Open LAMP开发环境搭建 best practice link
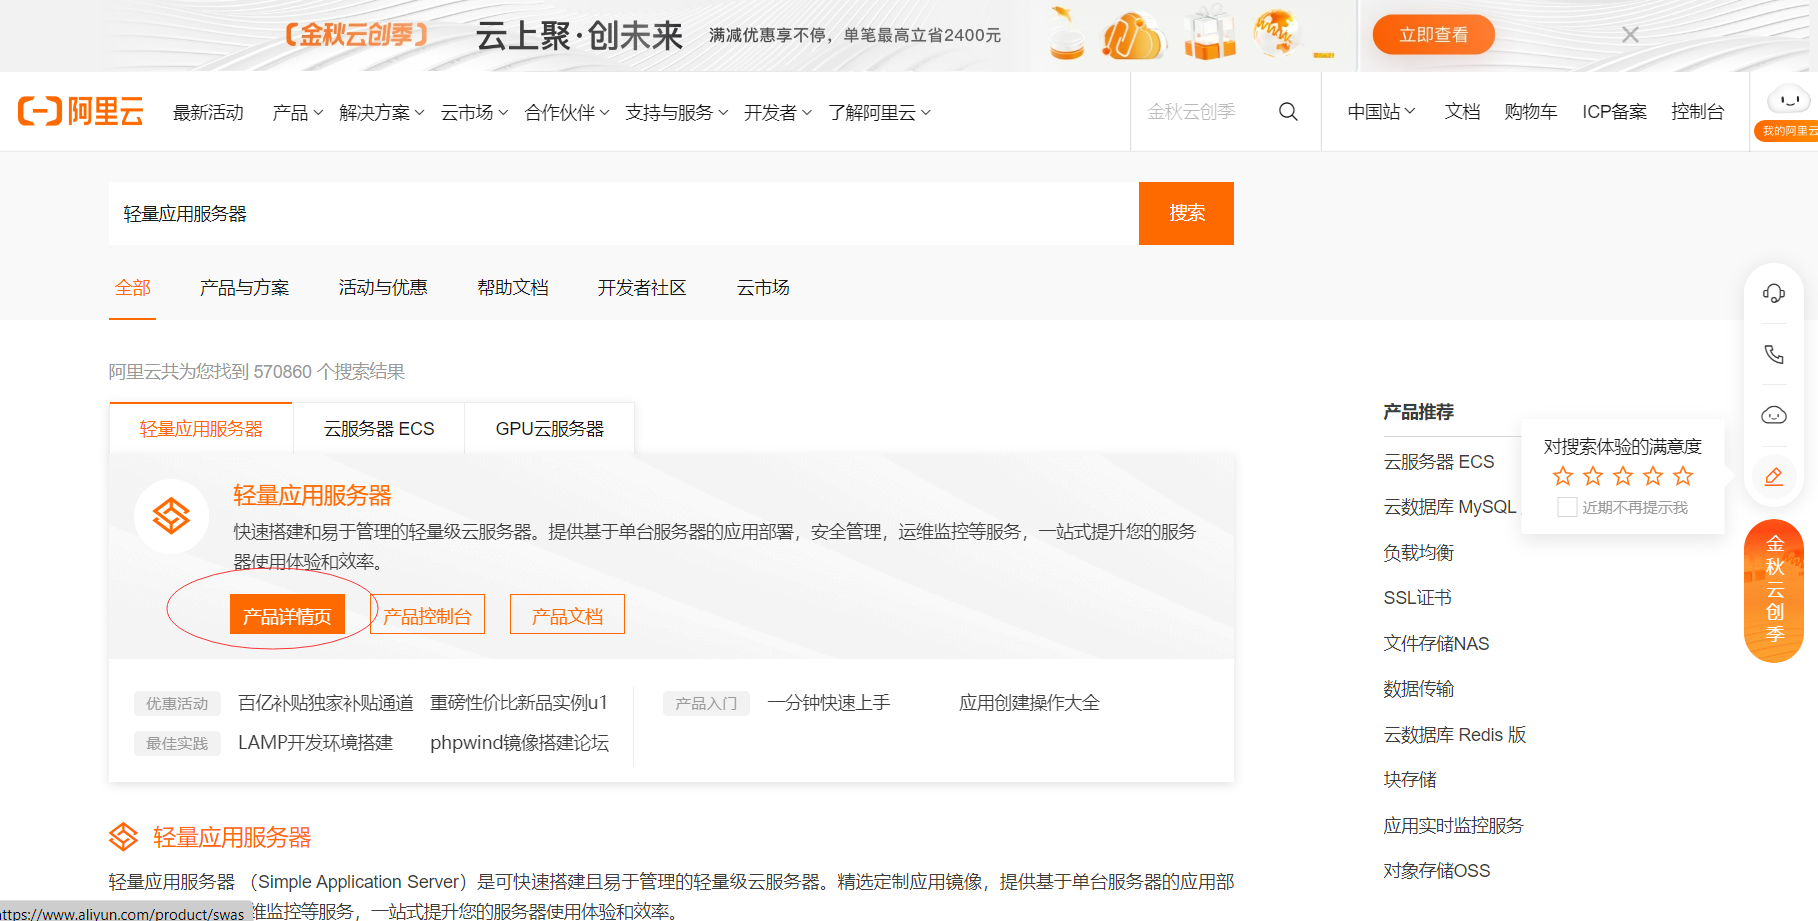 coord(315,743)
